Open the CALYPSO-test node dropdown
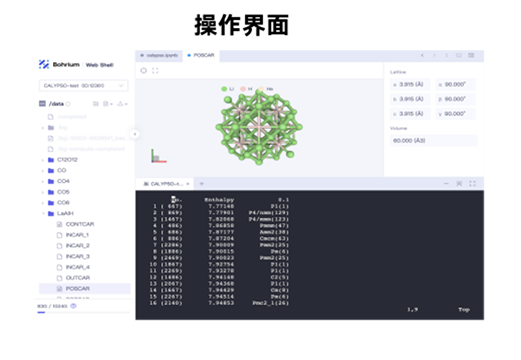Image resolution: width=521 pixels, height=360 pixels. tap(84, 86)
